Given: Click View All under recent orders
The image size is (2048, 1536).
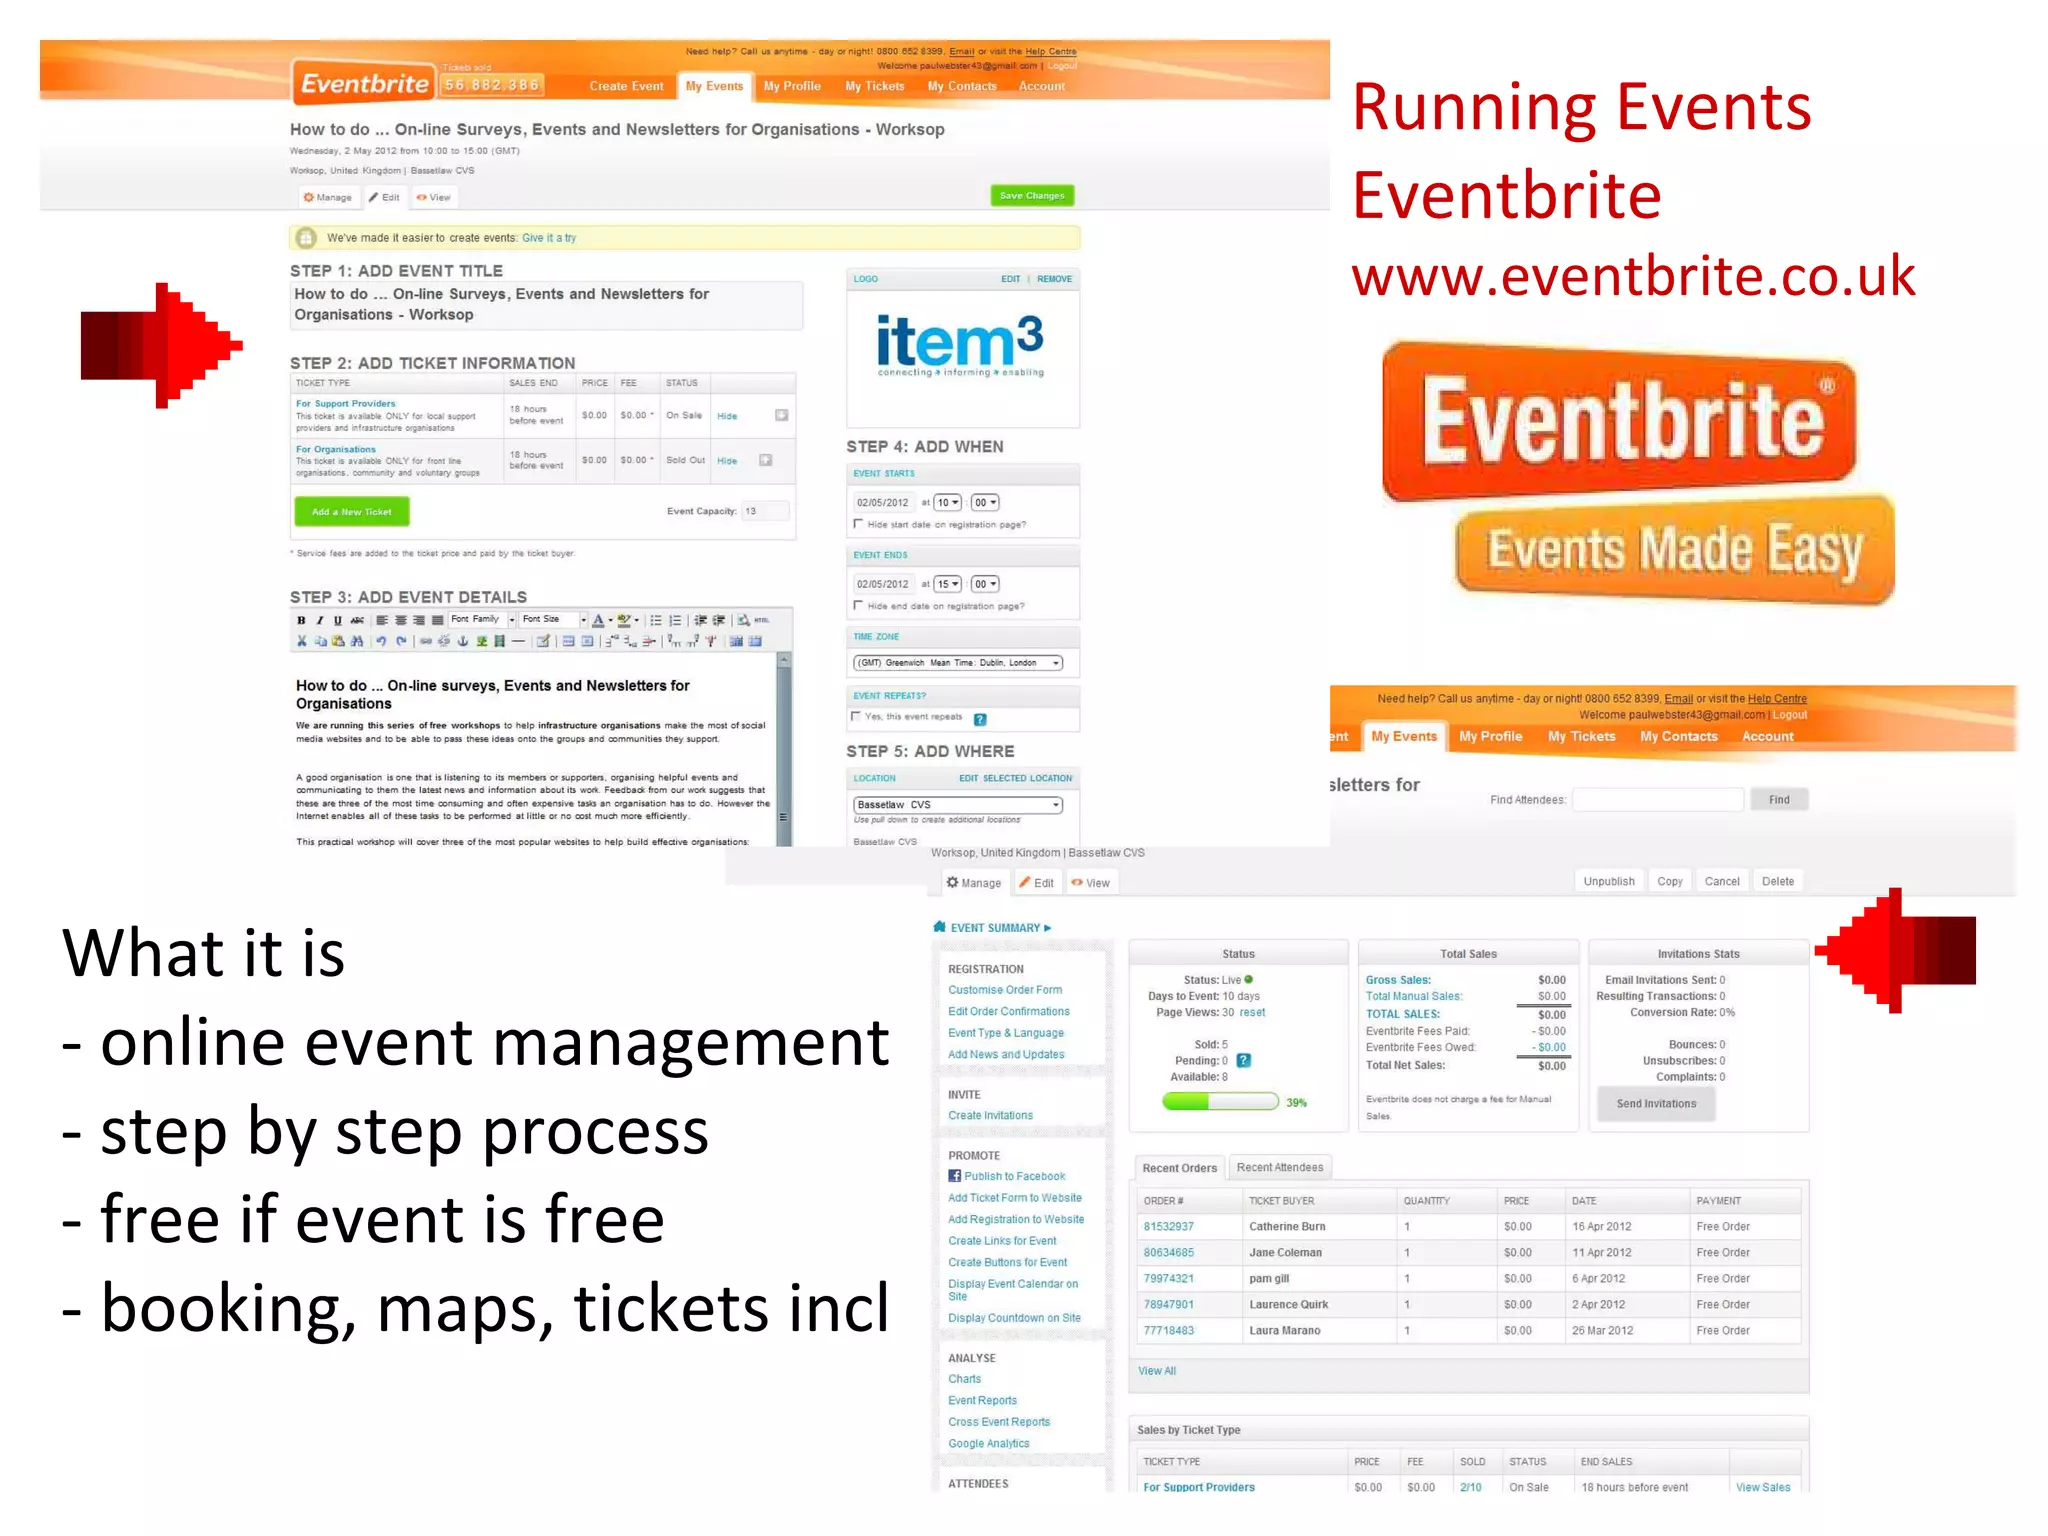Looking at the screenshot, I should (1157, 1371).
